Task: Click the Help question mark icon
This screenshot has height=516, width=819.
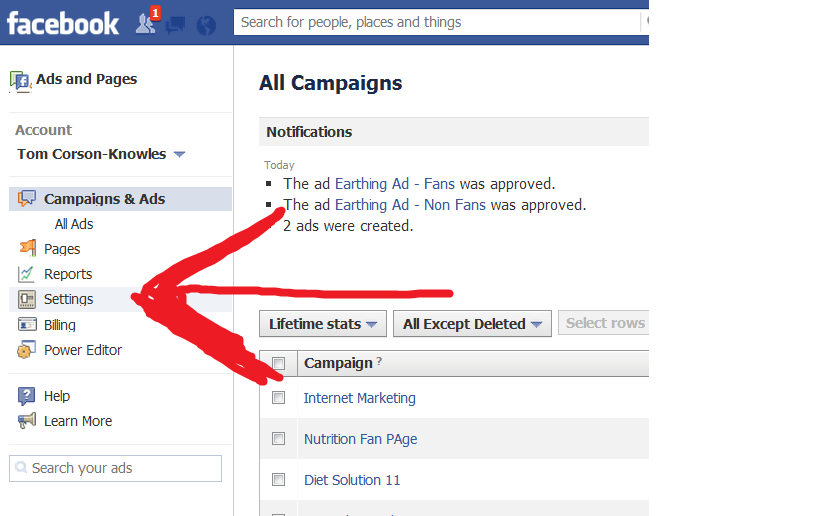Action: 26,396
